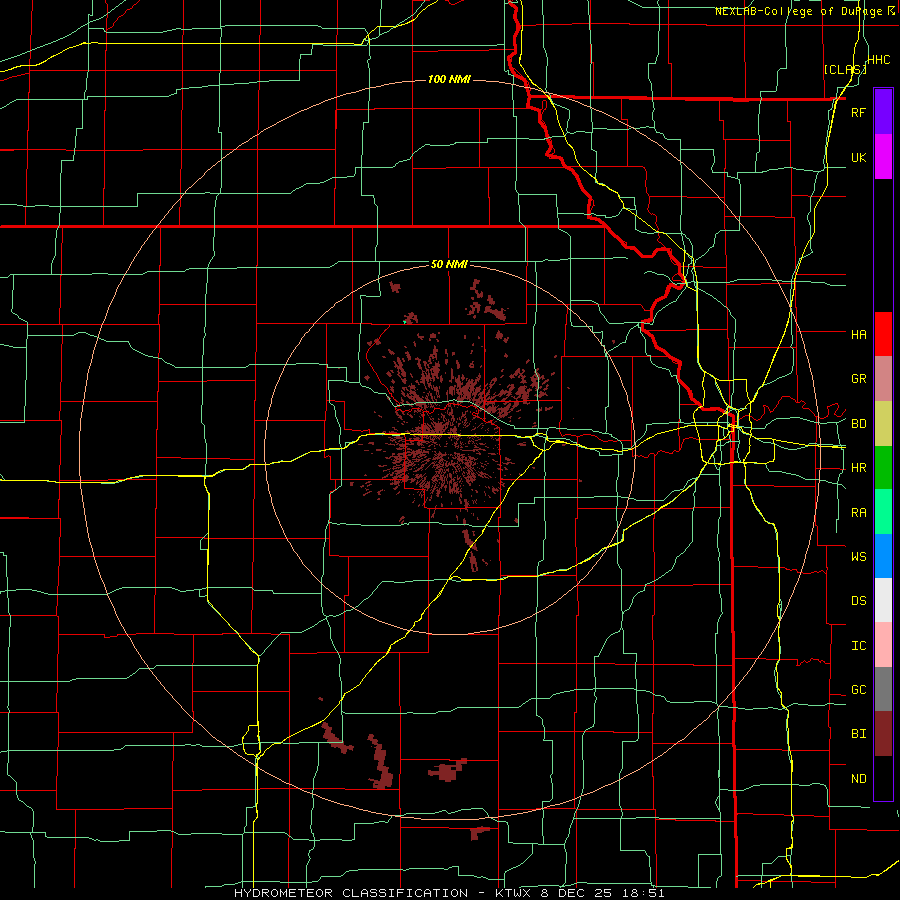Click the HA red legend swatch
Viewport: 900px width, 900px height.
(x=883, y=334)
